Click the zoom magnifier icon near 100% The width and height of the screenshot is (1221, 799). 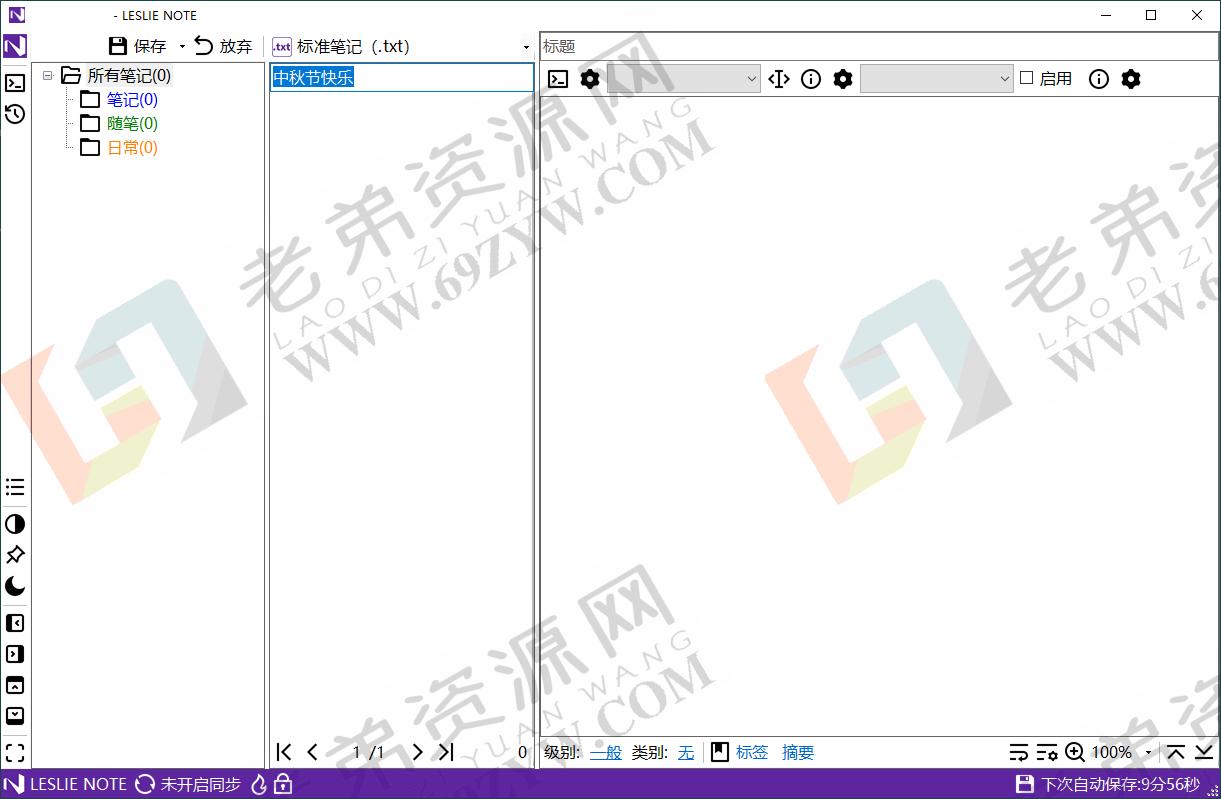click(1075, 752)
